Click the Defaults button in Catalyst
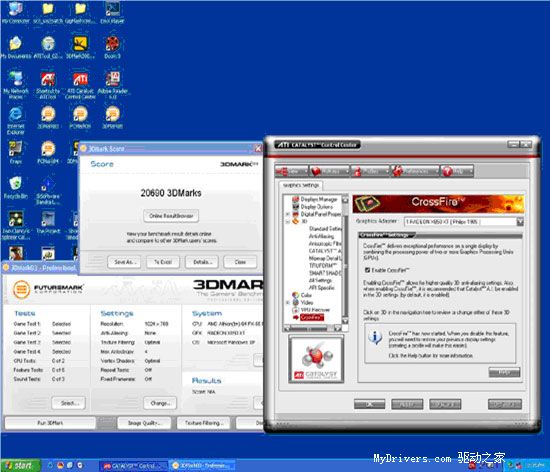 coord(505,404)
